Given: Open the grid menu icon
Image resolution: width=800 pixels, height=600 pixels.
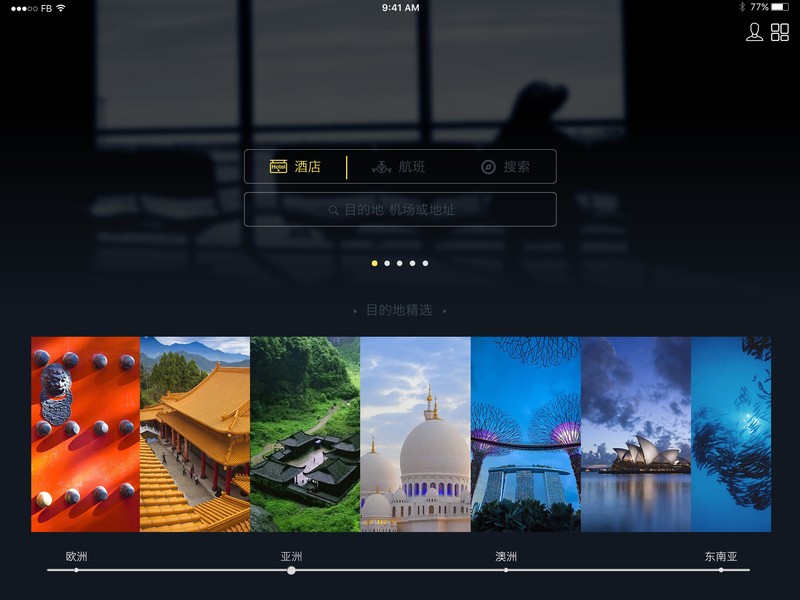Looking at the screenshot, I should (780, 32).
